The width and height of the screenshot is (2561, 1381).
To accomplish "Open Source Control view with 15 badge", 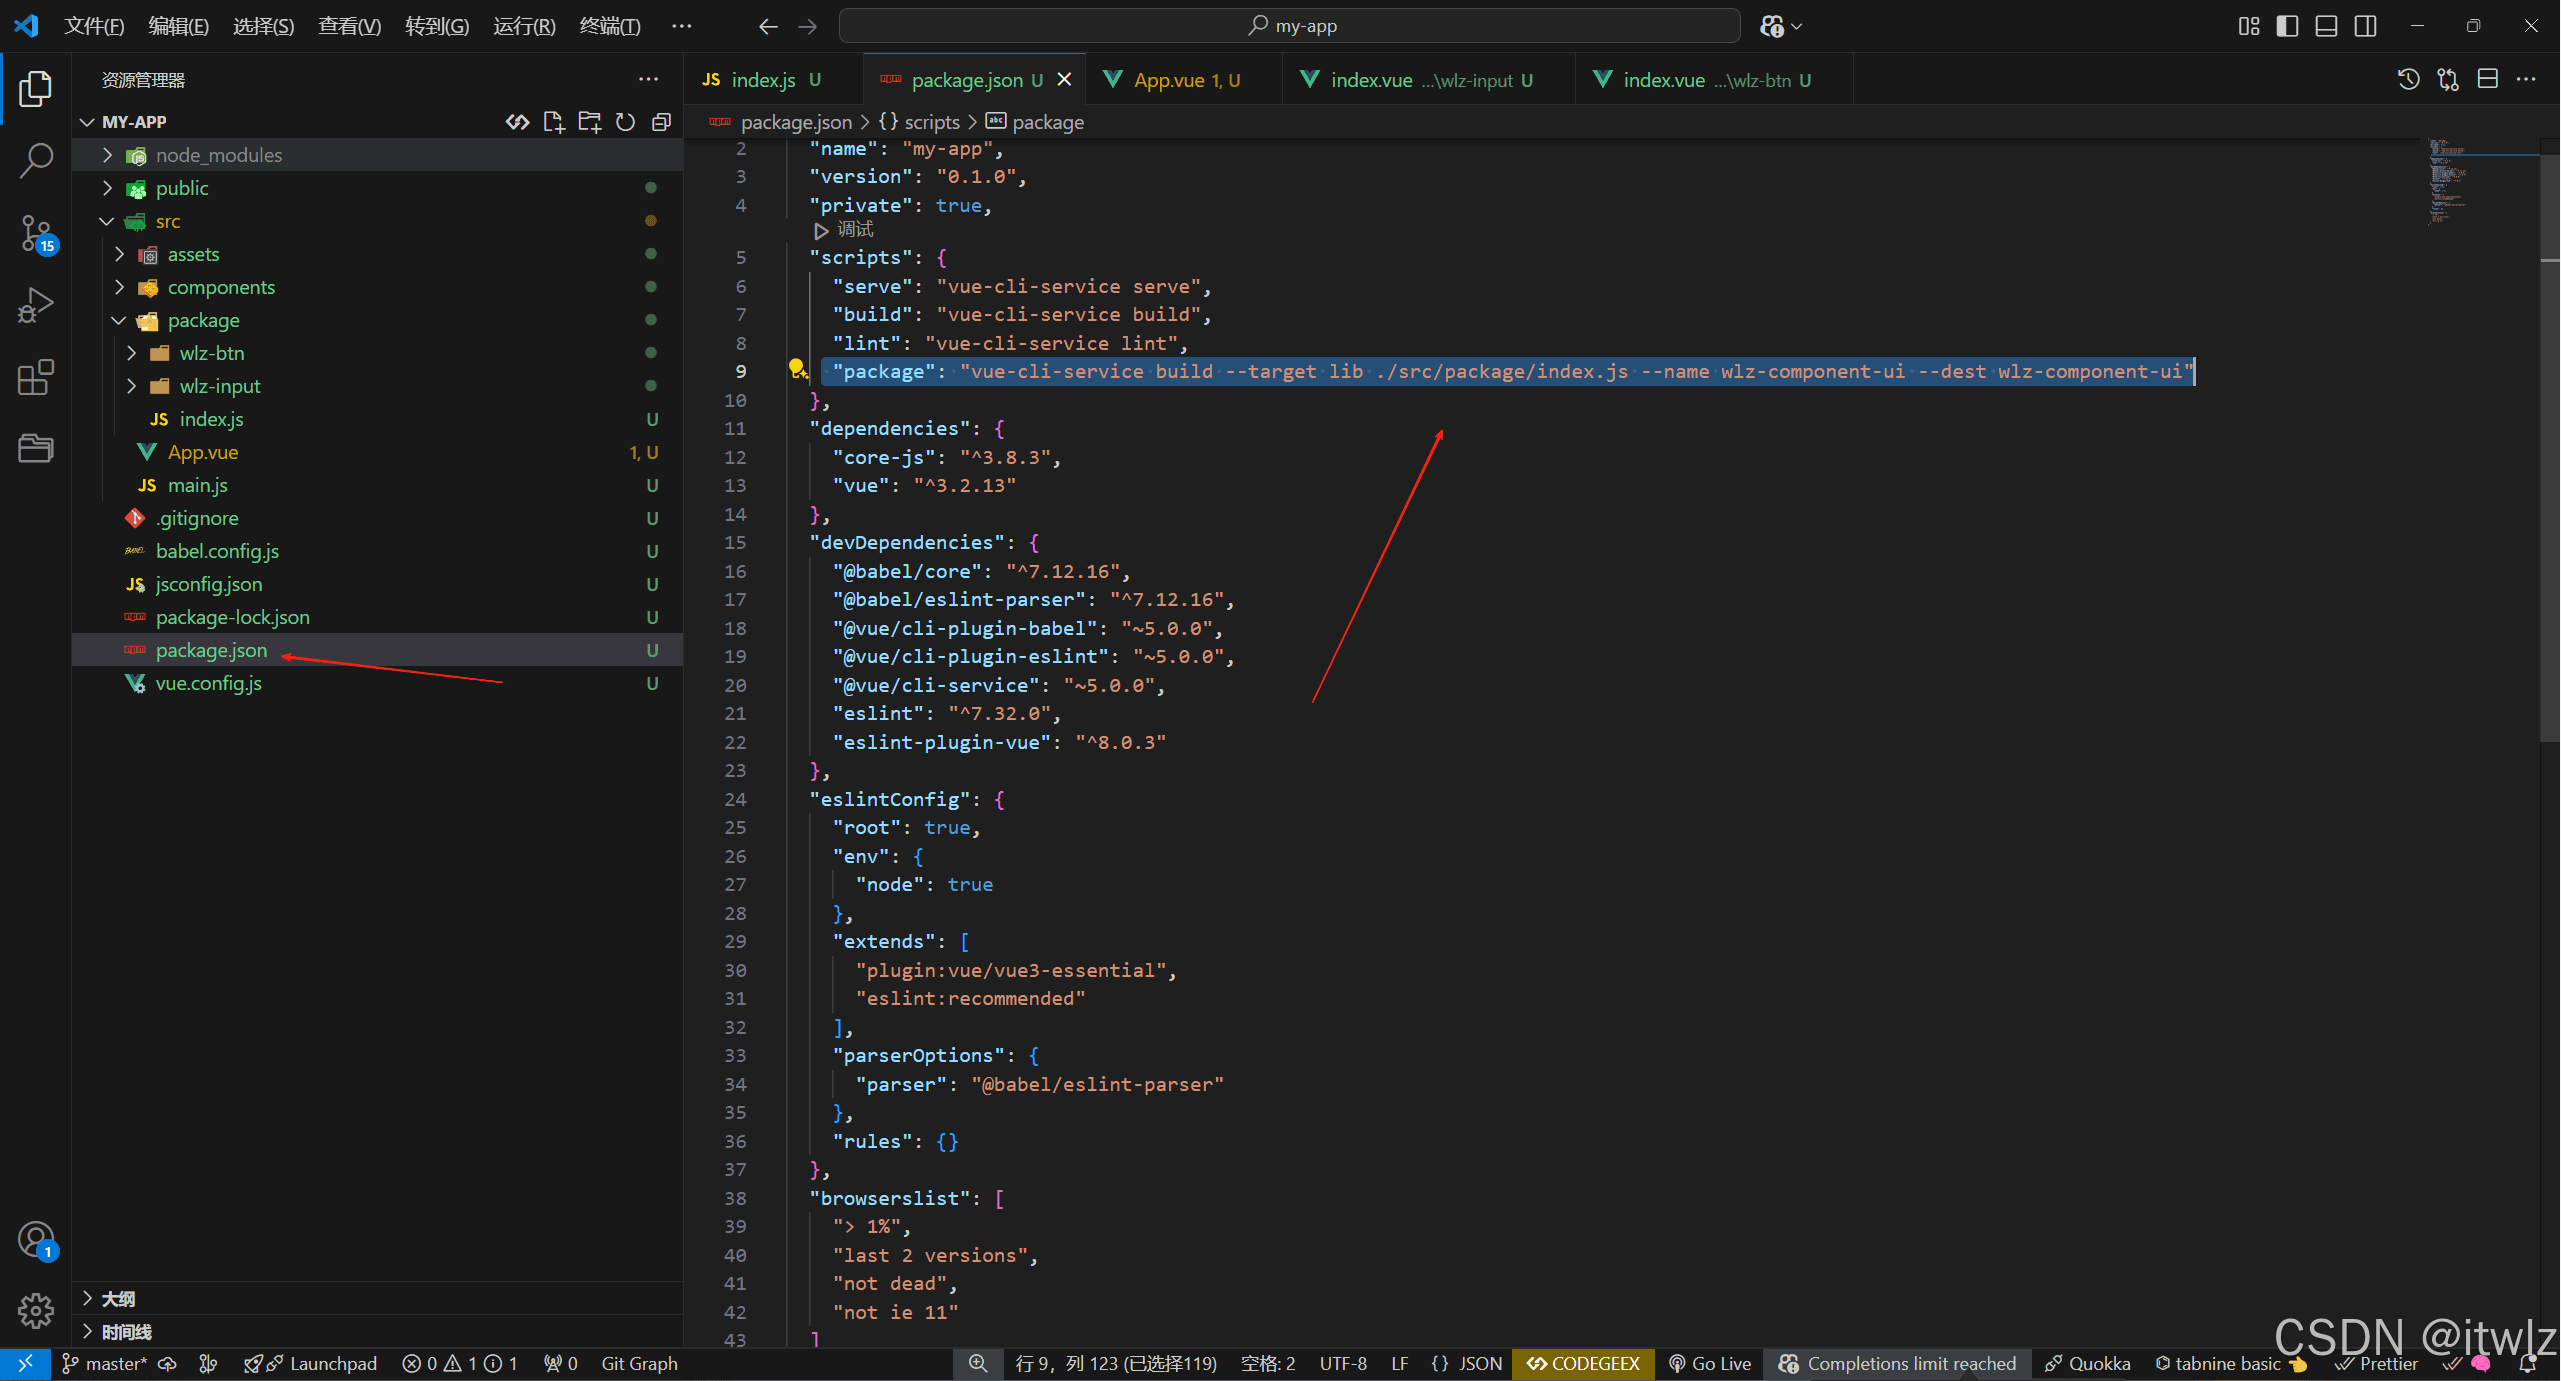I will coord(36,233).
